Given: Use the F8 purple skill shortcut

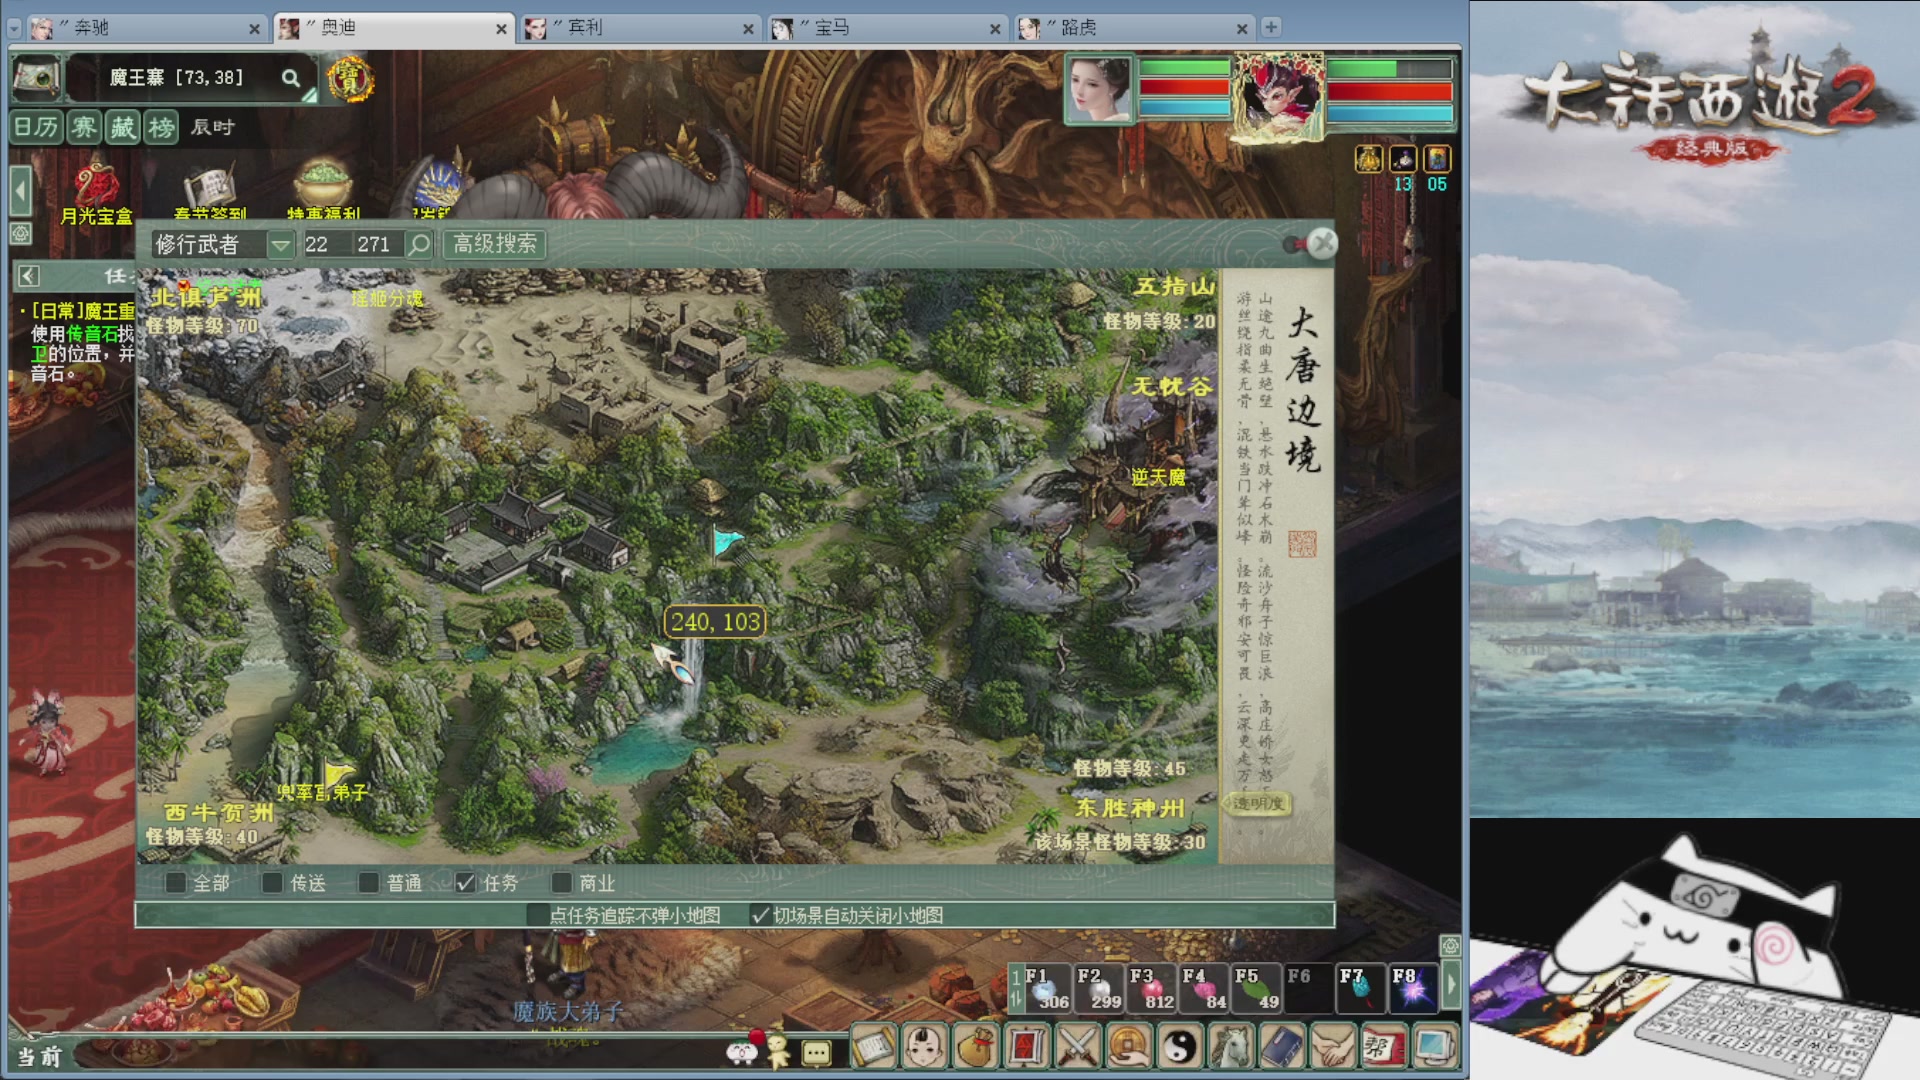Looking at the screenshot, I should point(1412,988).
